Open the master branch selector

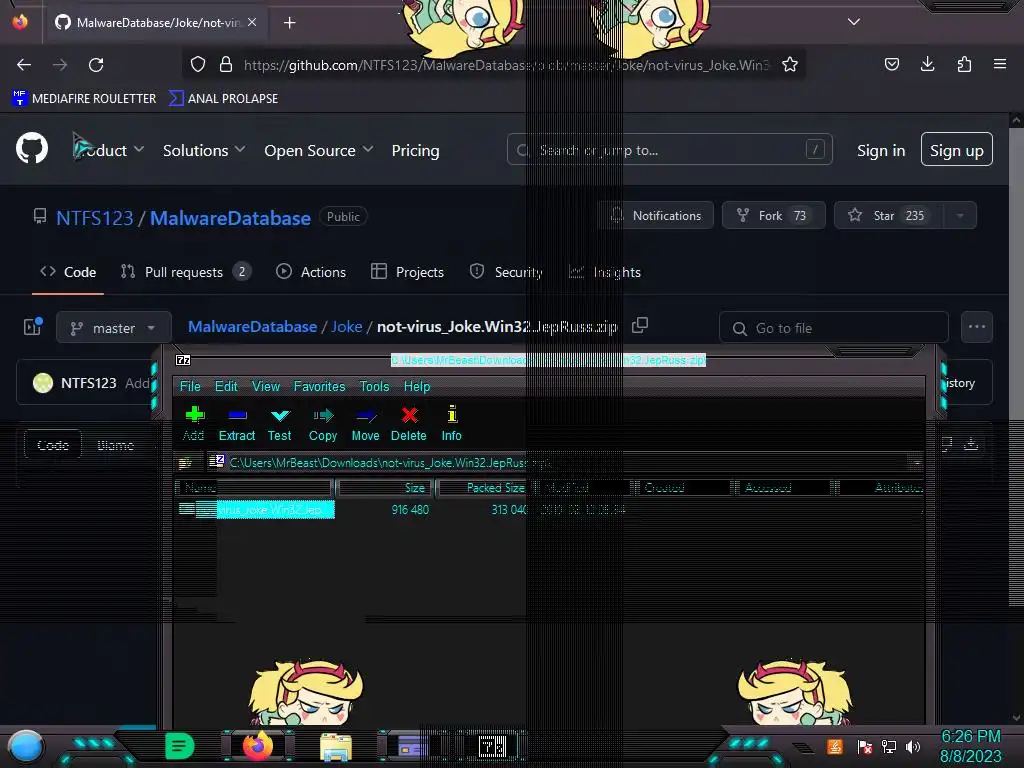(x=114, y=328)
